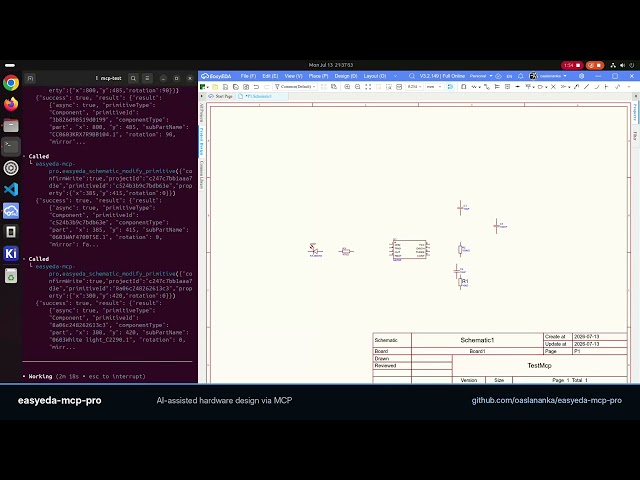The height and width of the screenshot is (480, 640).
Task: Launch Firefox from the dock
Action: [x=11, y=104]
